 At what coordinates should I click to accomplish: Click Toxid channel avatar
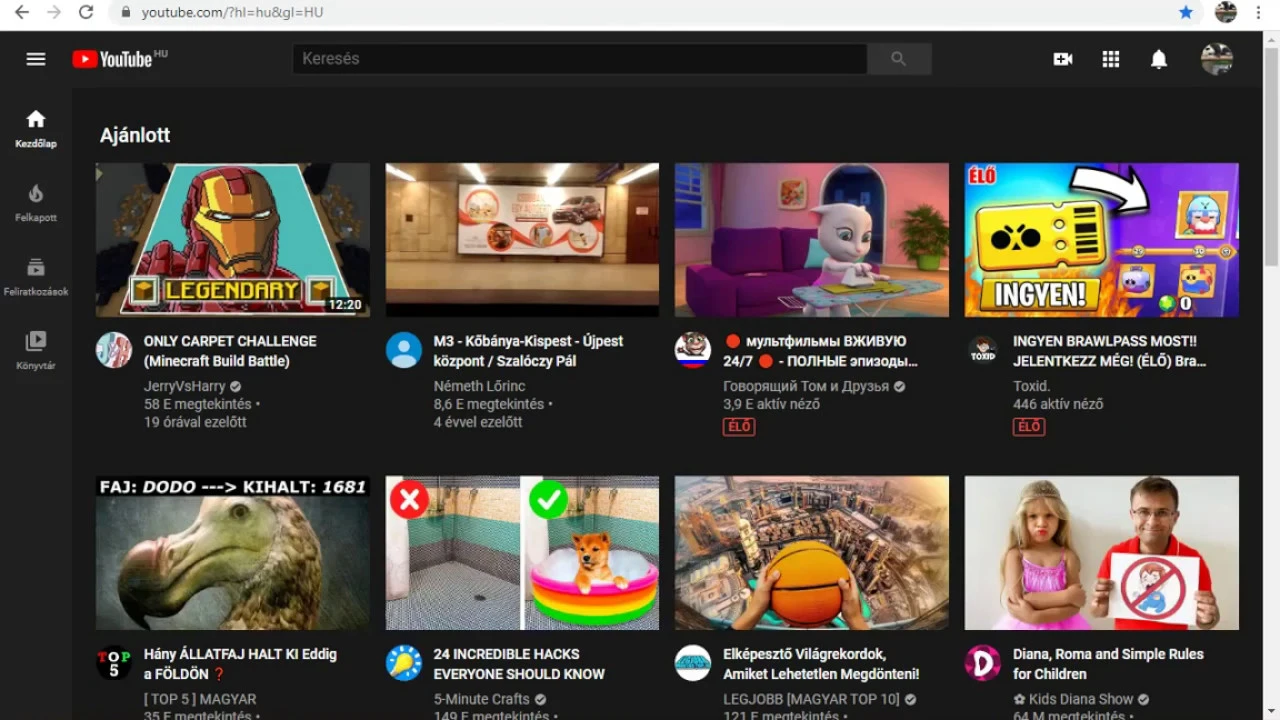point(983,350)
